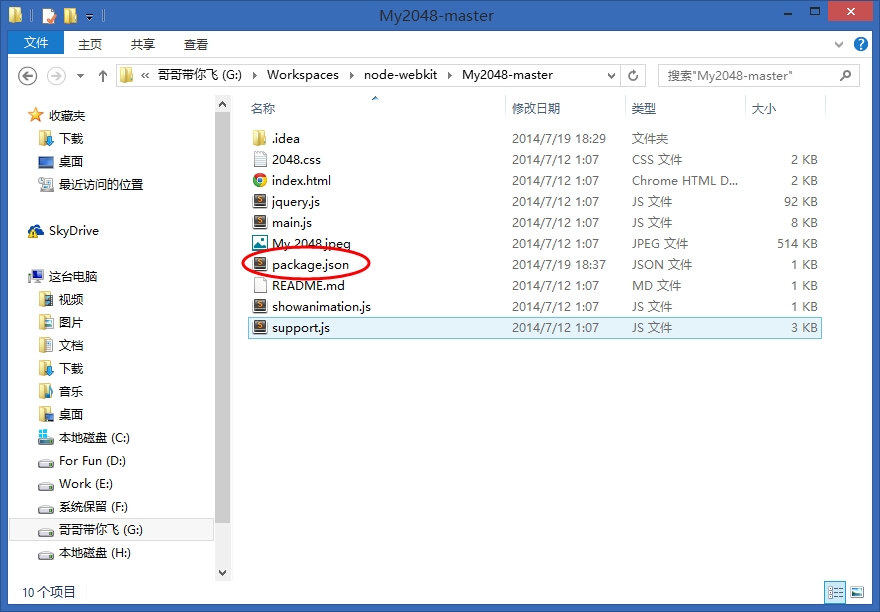This screenshot has width=880, height=612.
Task: Open 系统保留 (F:) drive
Action: 93,507
